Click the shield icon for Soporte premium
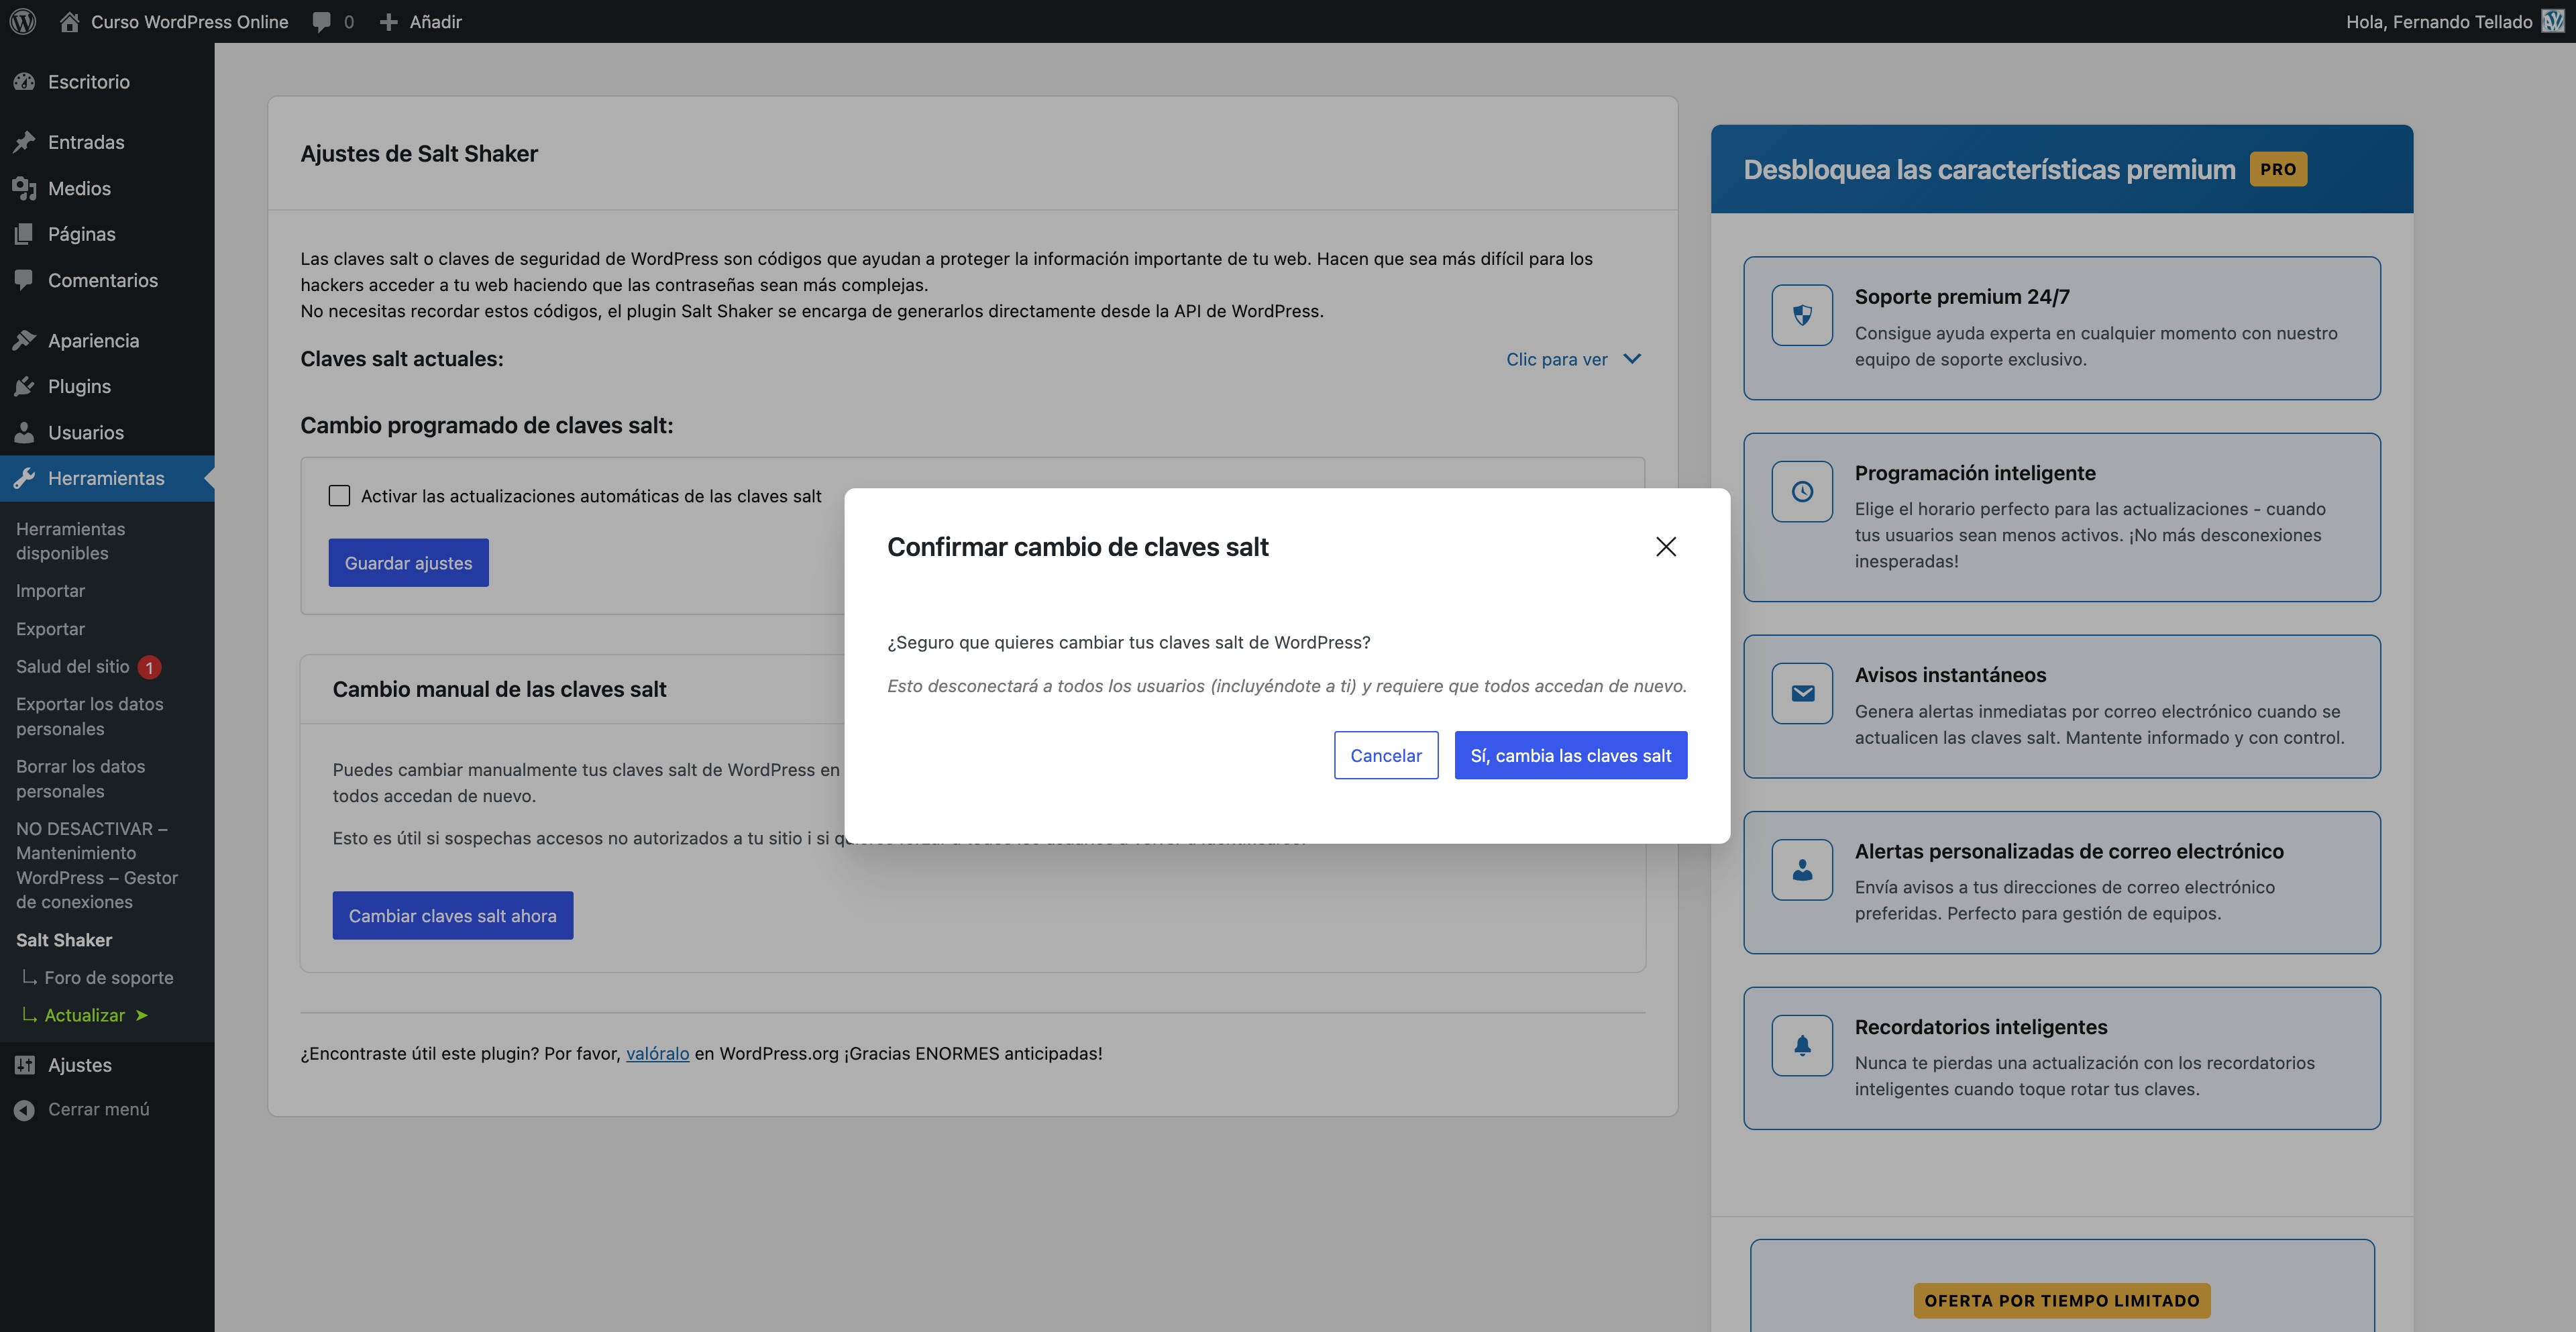 [1802, 315]
